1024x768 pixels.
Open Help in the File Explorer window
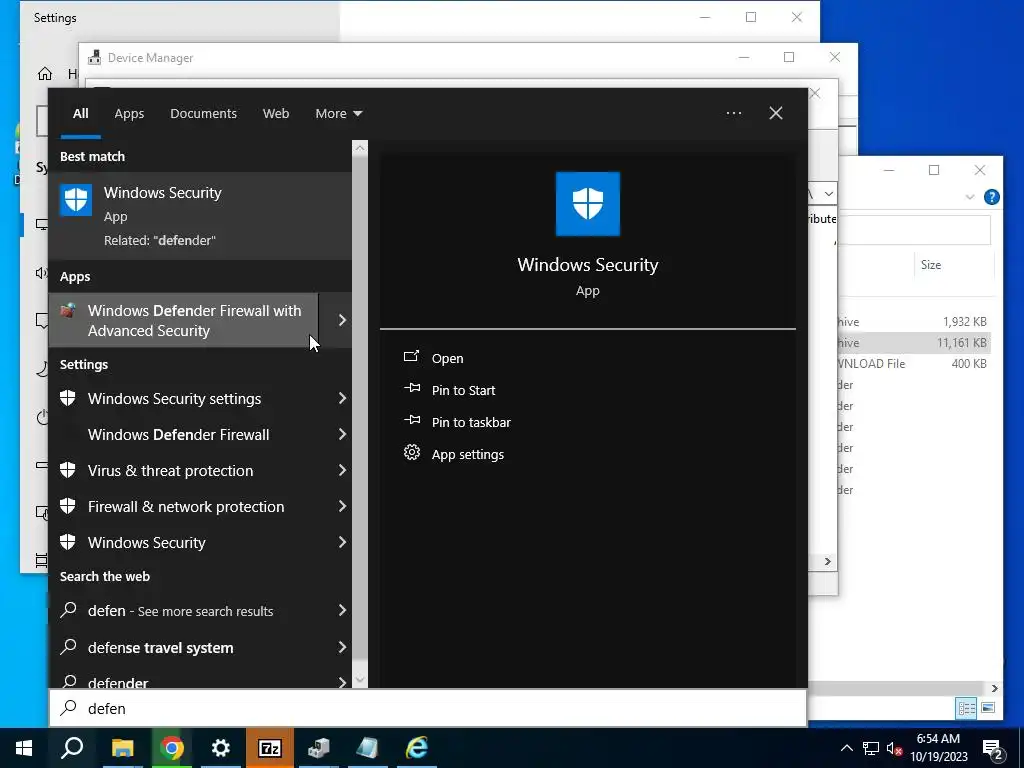991,197
